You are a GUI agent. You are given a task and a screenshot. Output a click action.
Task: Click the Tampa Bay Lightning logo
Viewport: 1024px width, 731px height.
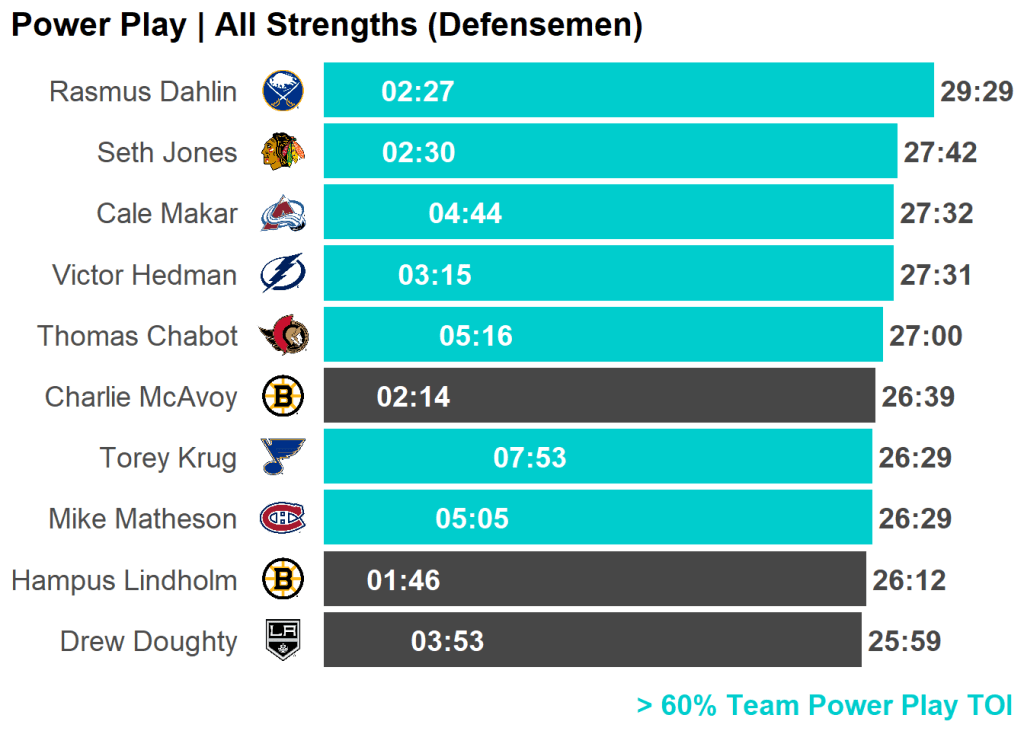click(x=282, y=275)
